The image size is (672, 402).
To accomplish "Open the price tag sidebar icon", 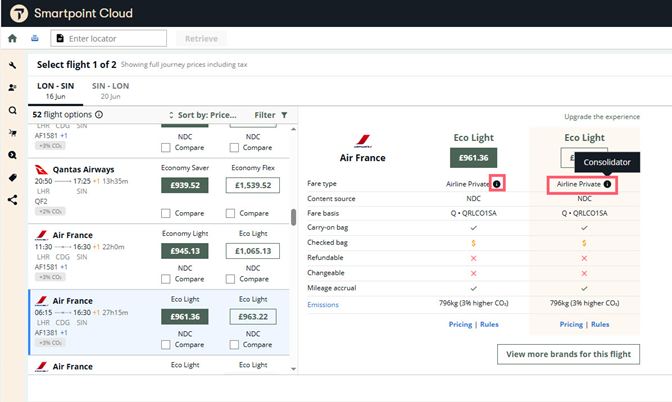I will tap(12, 177).
